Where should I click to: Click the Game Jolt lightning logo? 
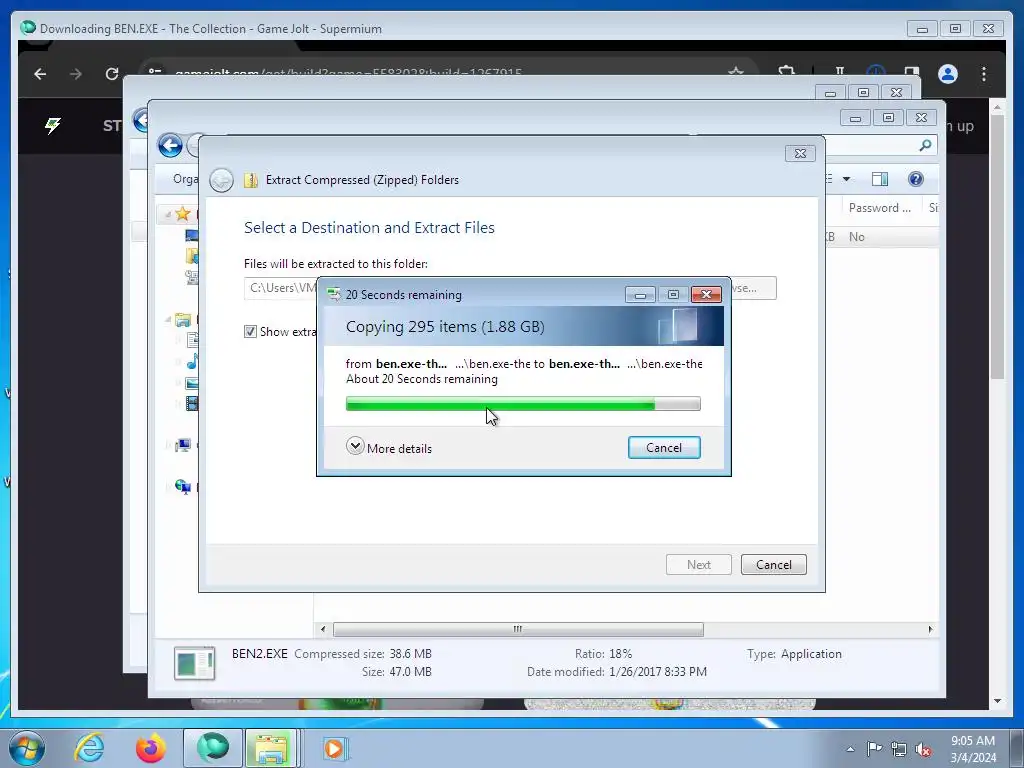53,125
